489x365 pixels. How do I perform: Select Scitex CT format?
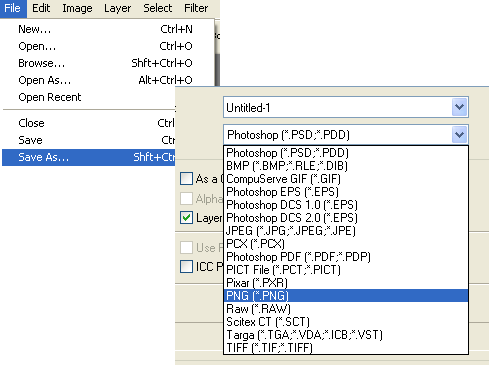(x=346, y=322)
